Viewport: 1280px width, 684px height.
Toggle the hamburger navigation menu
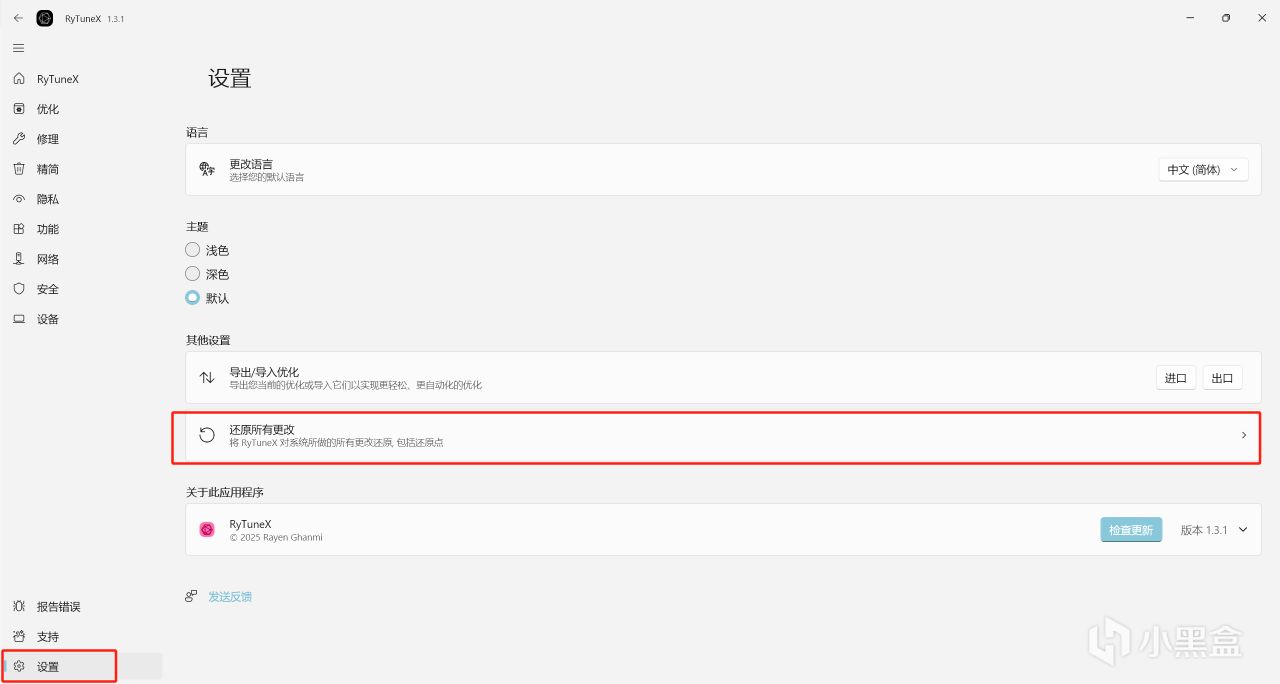click(18, 48)
